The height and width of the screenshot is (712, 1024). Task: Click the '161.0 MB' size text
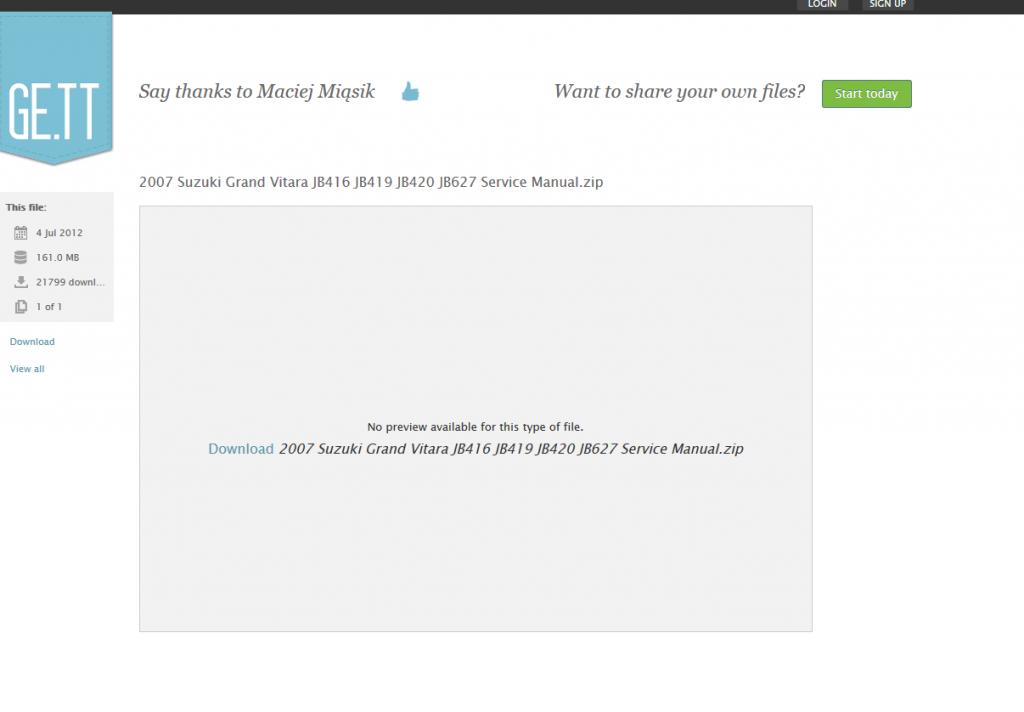pyautogui.click(x=57, y=257)
